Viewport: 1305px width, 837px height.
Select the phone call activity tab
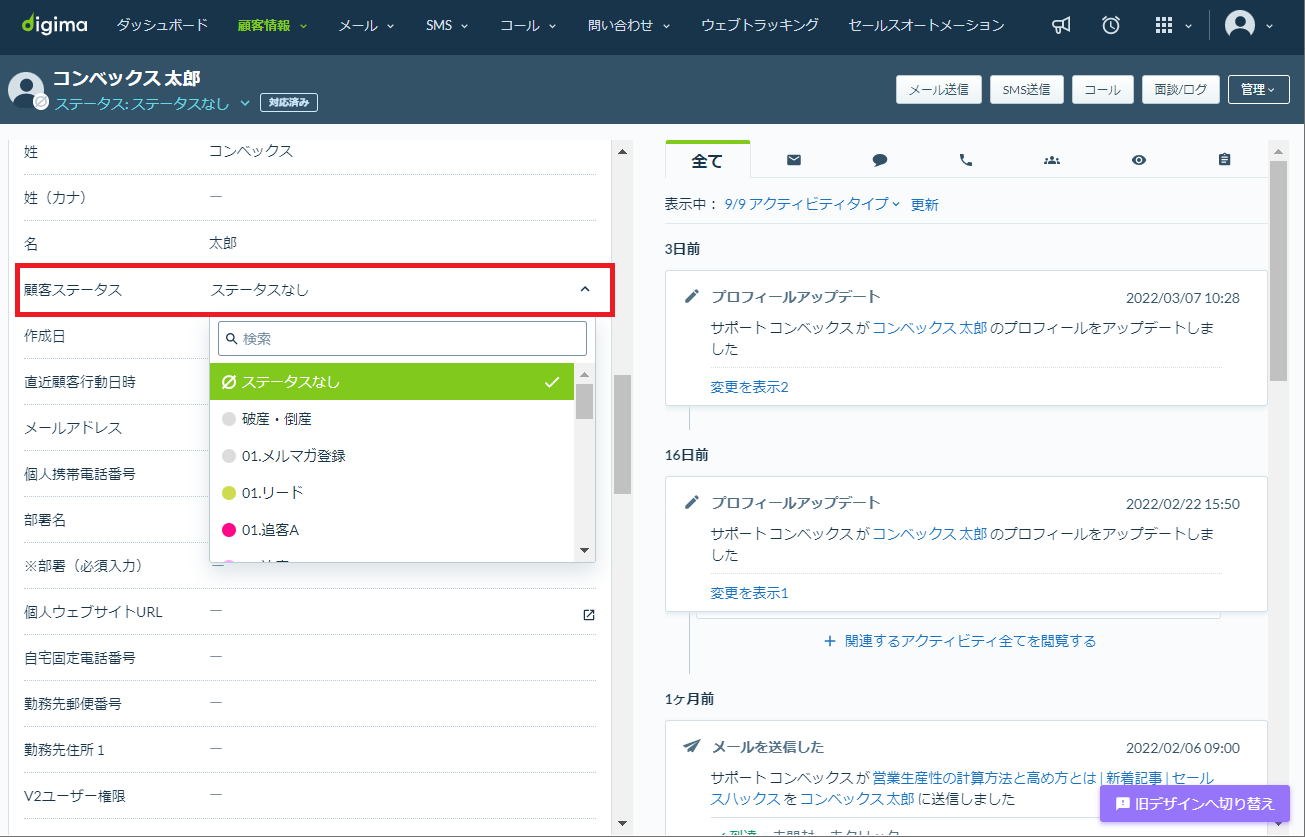coord(966,160)
